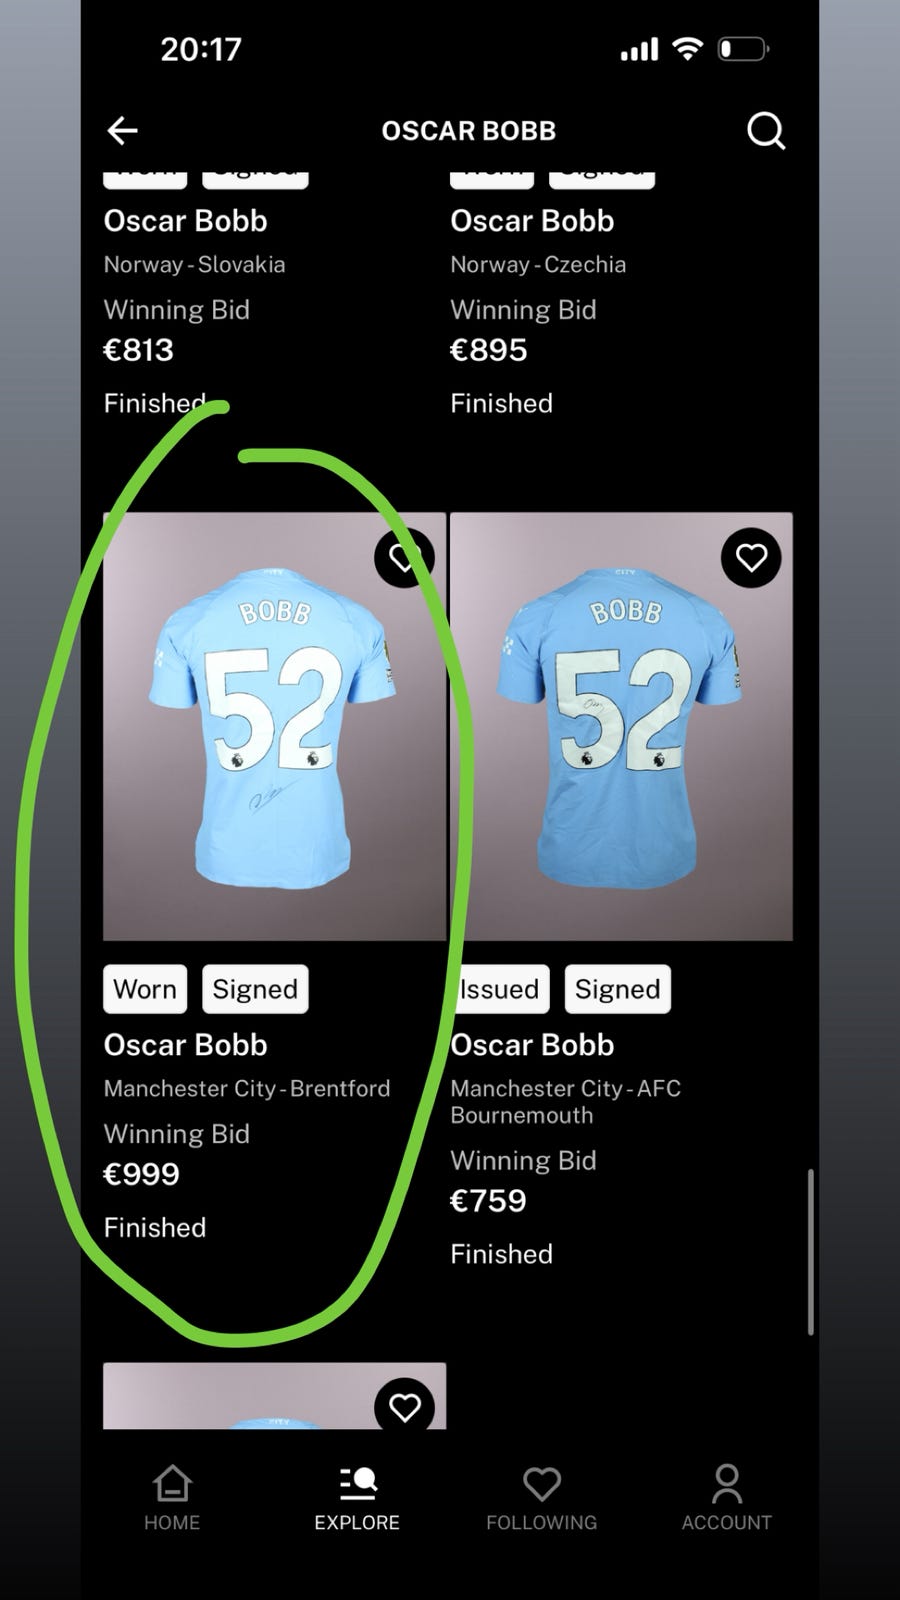Image resolution: width=900 pixels, height=1600 pixels.
Task: Click the Signed tag on Bournemouth listing
Action: (x=617, y=989)
